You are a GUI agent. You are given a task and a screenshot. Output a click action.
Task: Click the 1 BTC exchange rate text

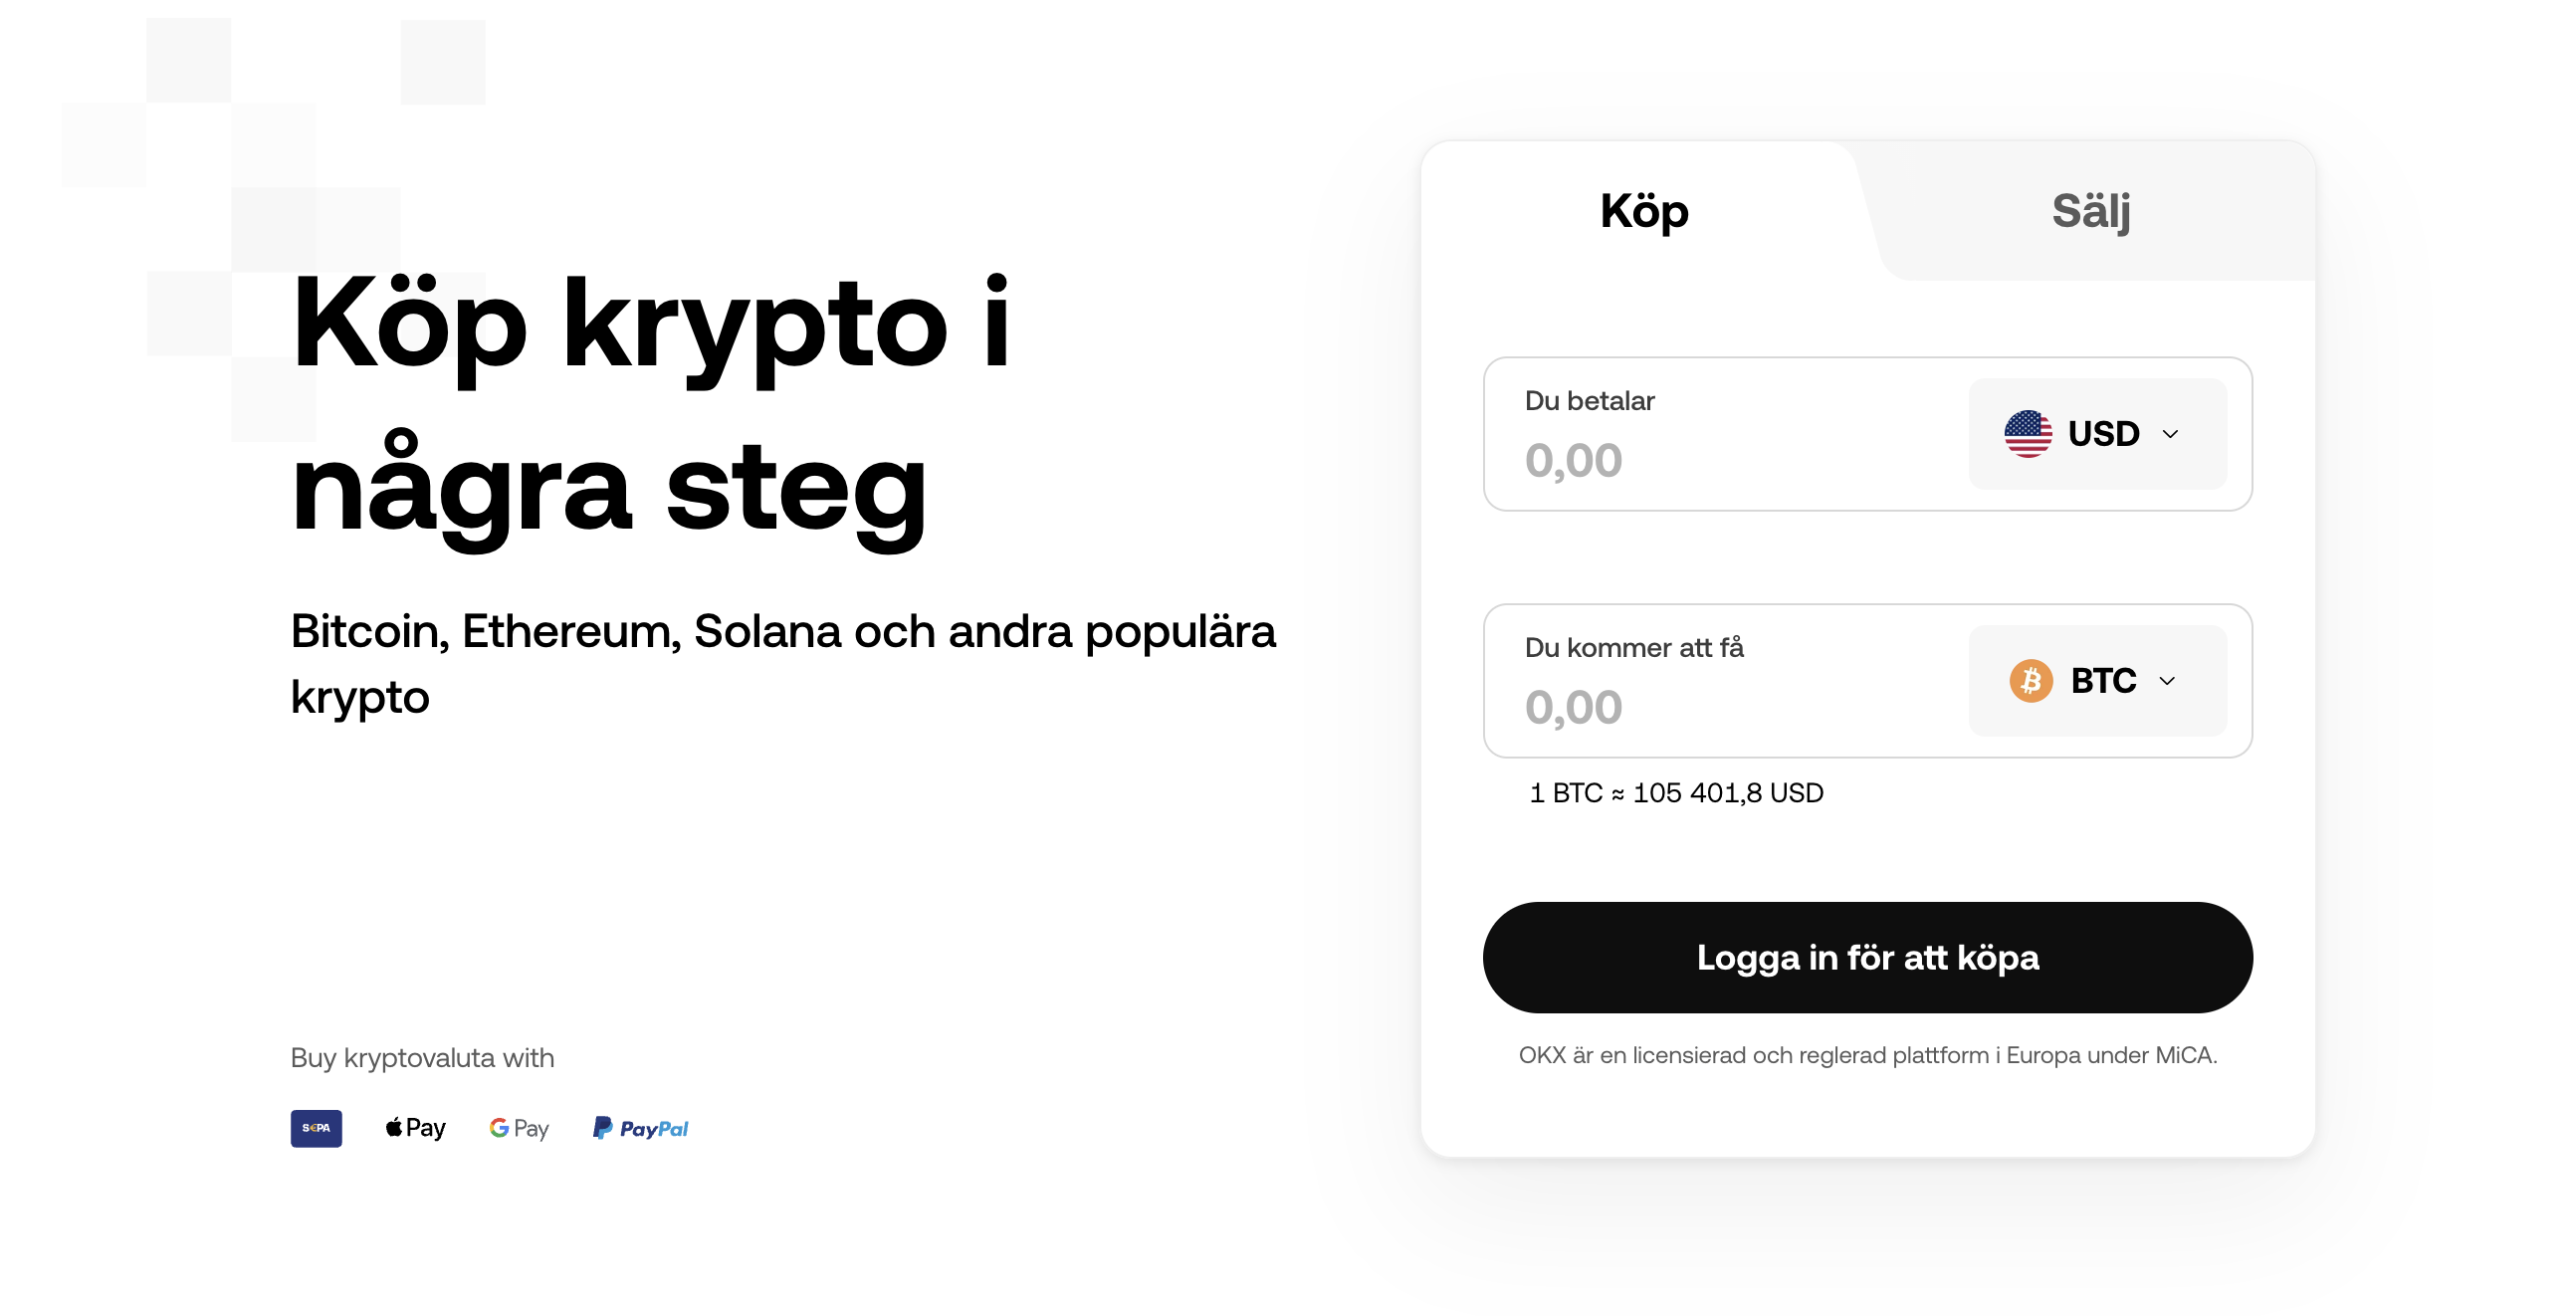tap(1675, 792)
